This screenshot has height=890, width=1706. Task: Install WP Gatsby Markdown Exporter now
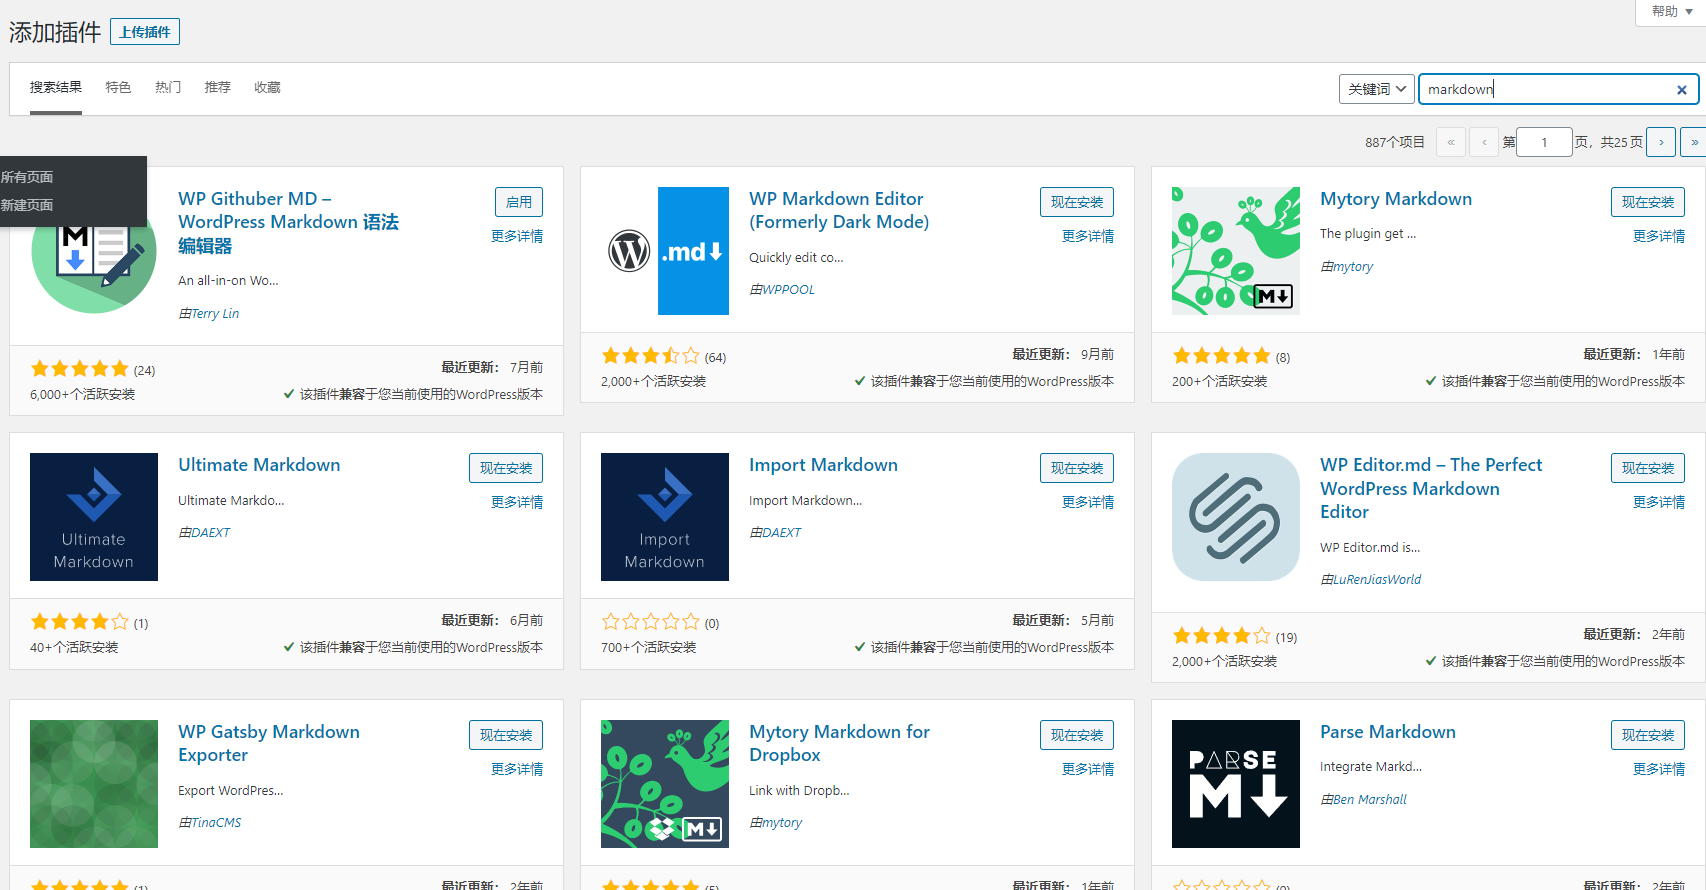pyautogui.click(x=506, y=735)
